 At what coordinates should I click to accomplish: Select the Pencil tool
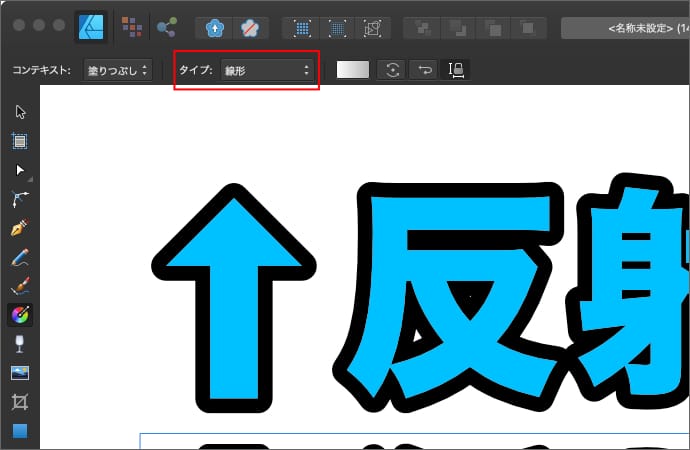[x=20, y=257]
